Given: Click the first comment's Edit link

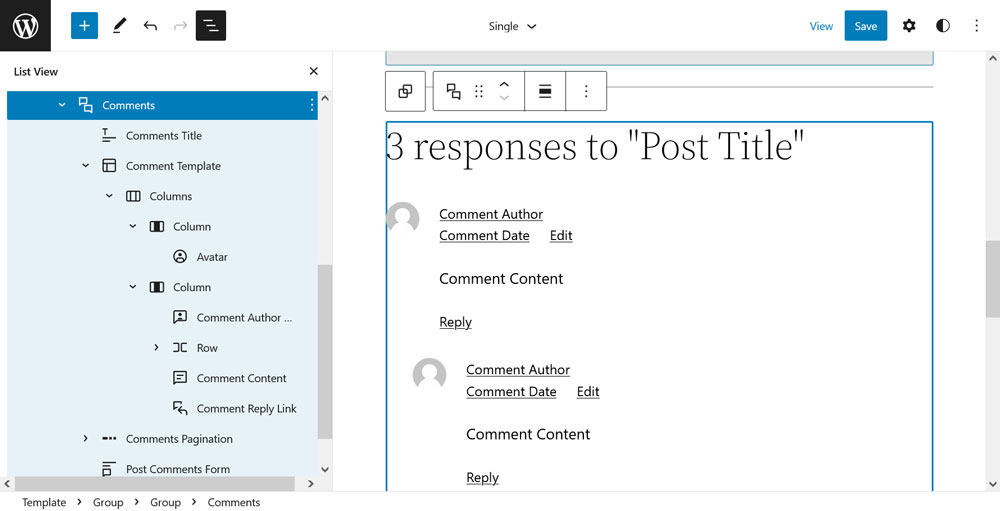Looking at the screenshot, I should (561, 235).
